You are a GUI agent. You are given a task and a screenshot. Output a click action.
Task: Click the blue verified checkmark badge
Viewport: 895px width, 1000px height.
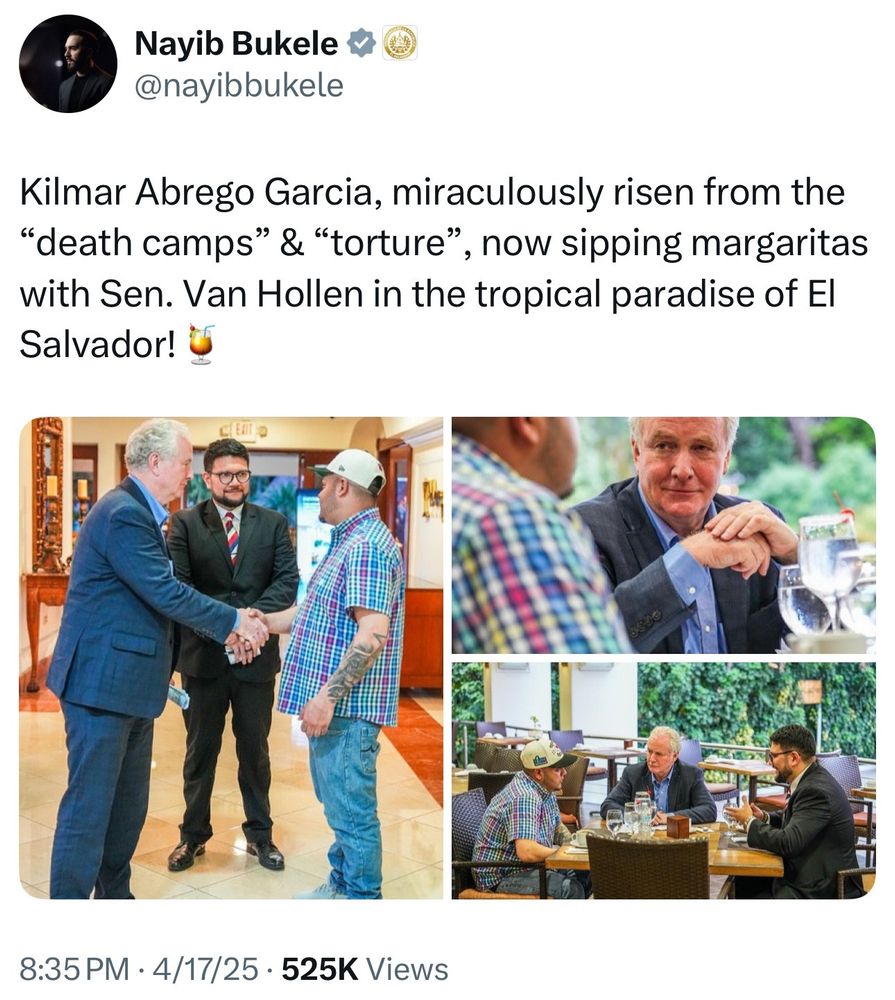pyautogui.click(x=361, y=43)
